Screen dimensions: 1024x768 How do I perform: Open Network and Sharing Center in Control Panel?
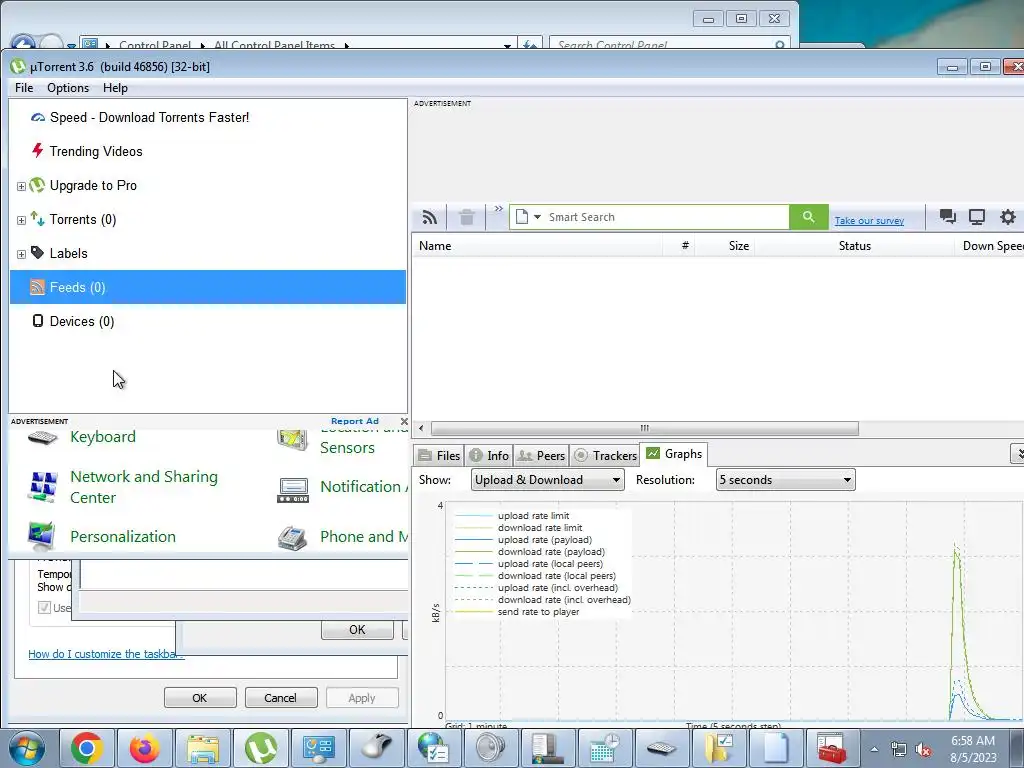click(144, 487)
